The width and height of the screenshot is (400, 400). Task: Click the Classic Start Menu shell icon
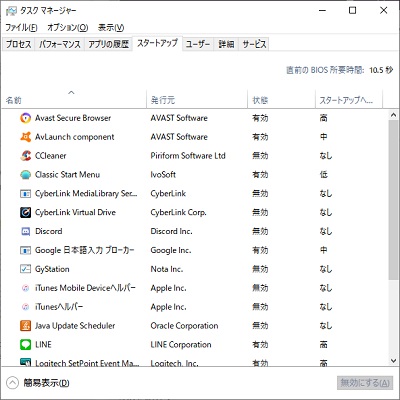25,175
